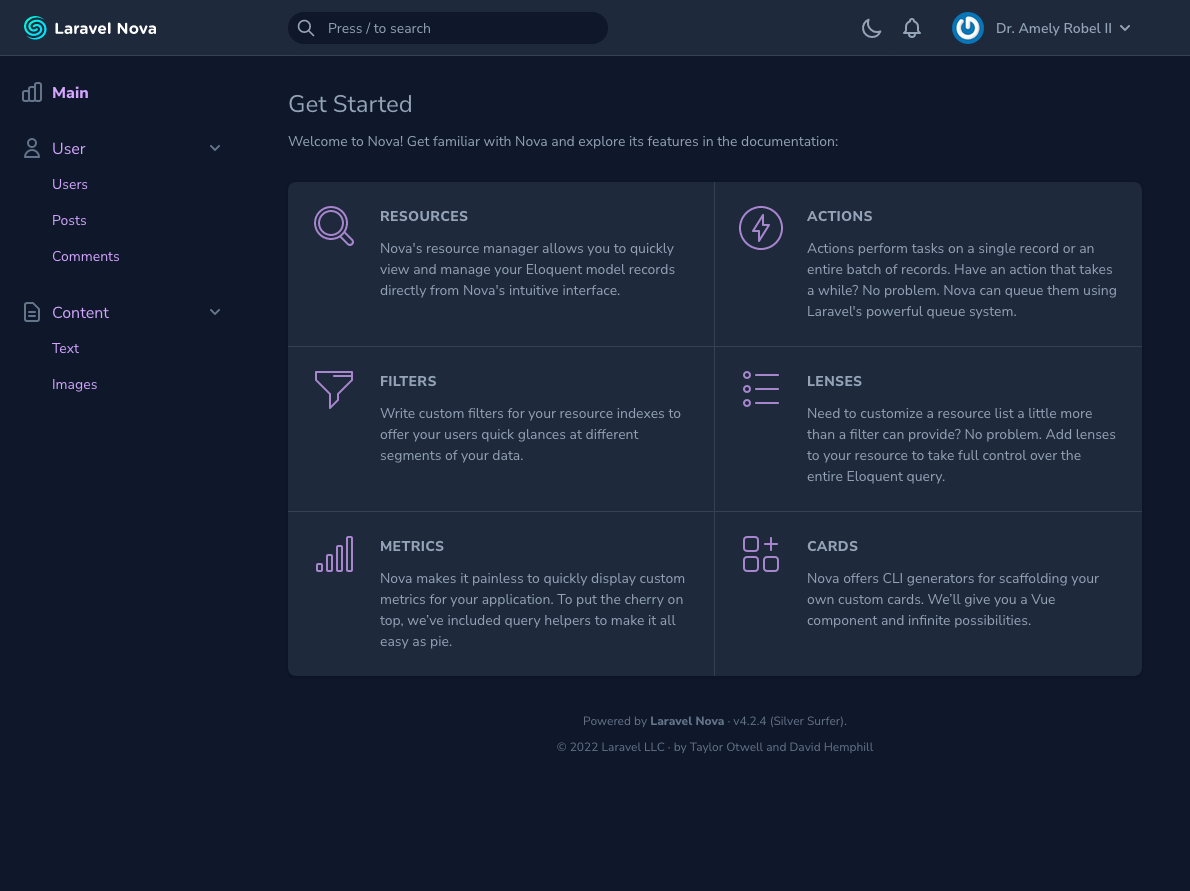Open the RESOURCES documentation heading

[423, 216]
